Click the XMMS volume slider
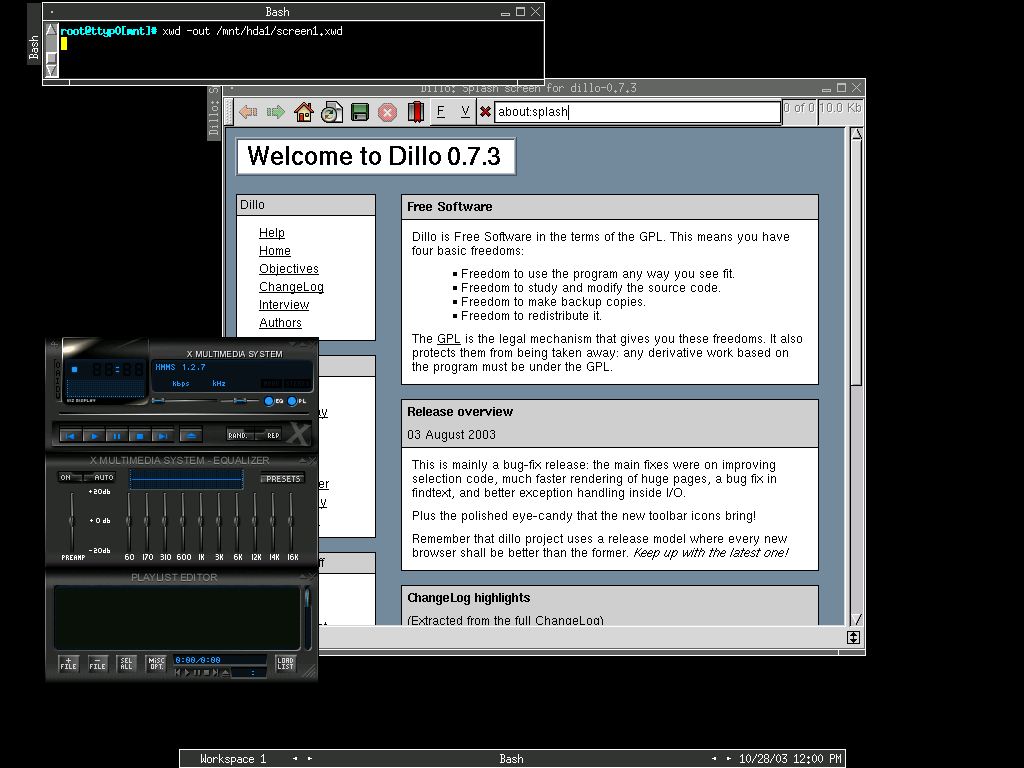Viewport: 1024px width, 768px height. [x=184, y=400]
